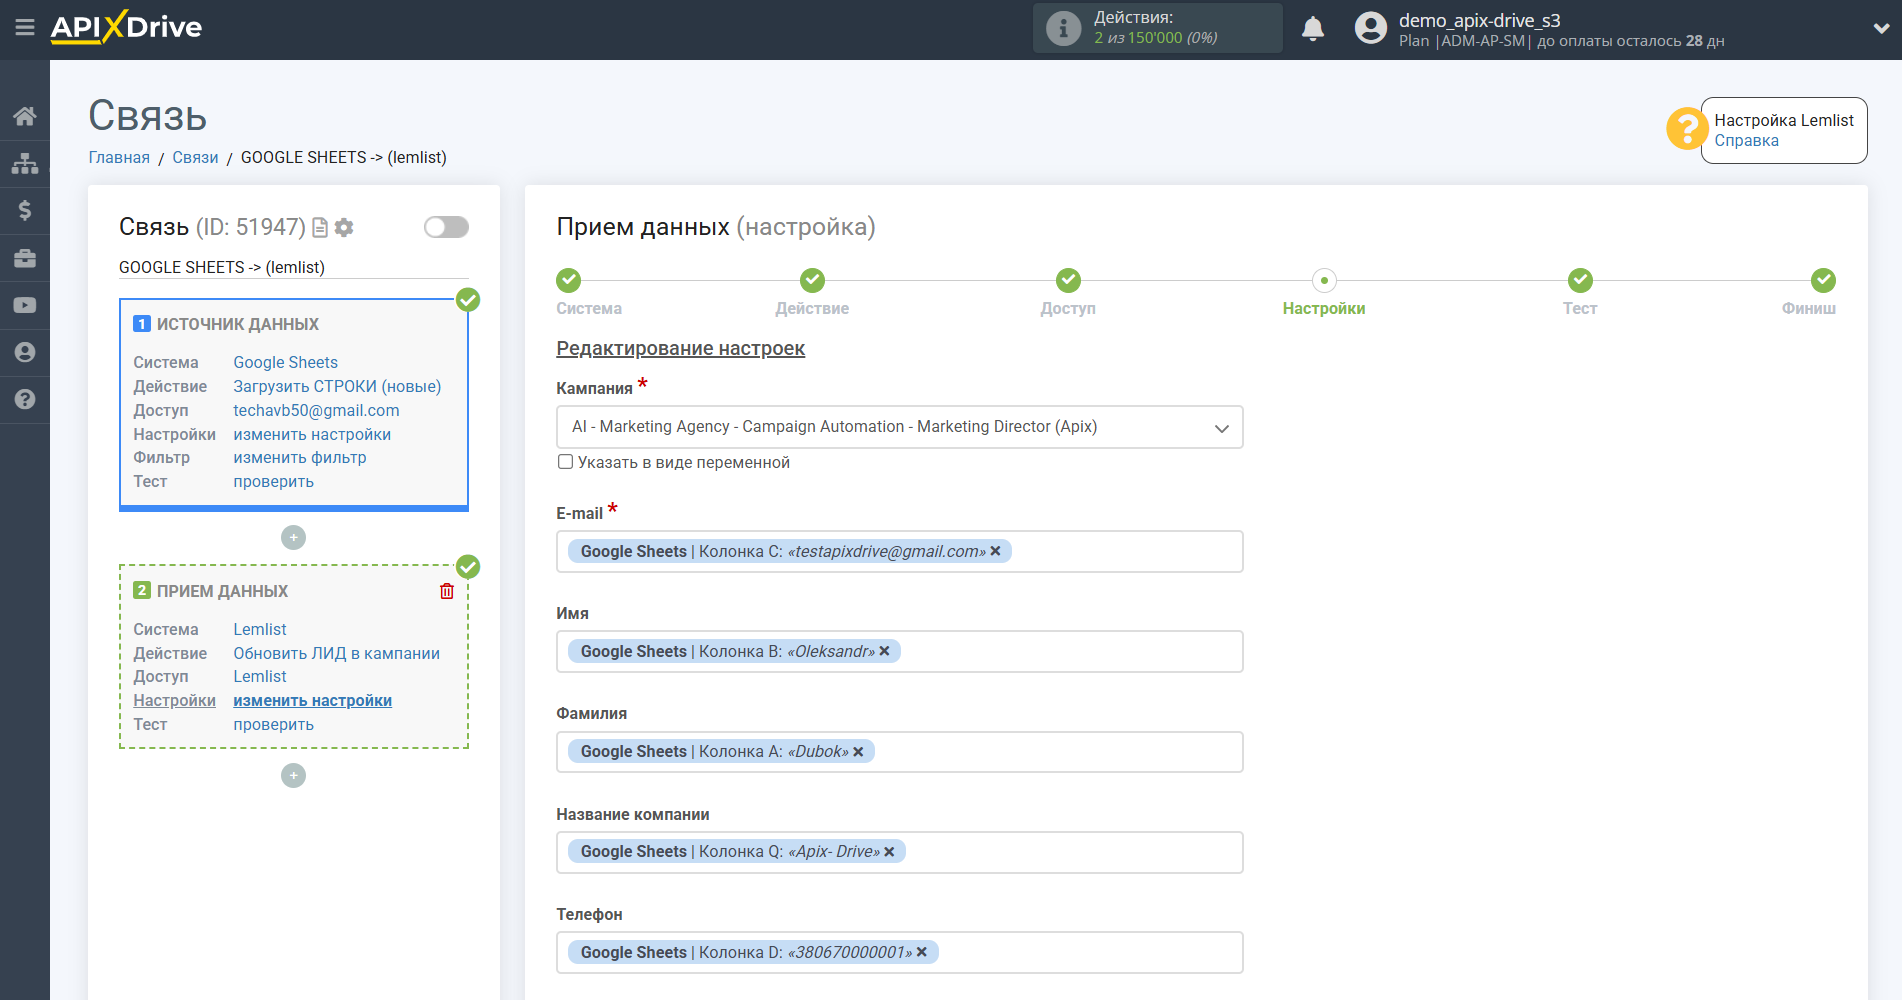1902x1000 pixels.
Task: Click the Lemlist system link in receiver block
Action: (x=260, y=629)
